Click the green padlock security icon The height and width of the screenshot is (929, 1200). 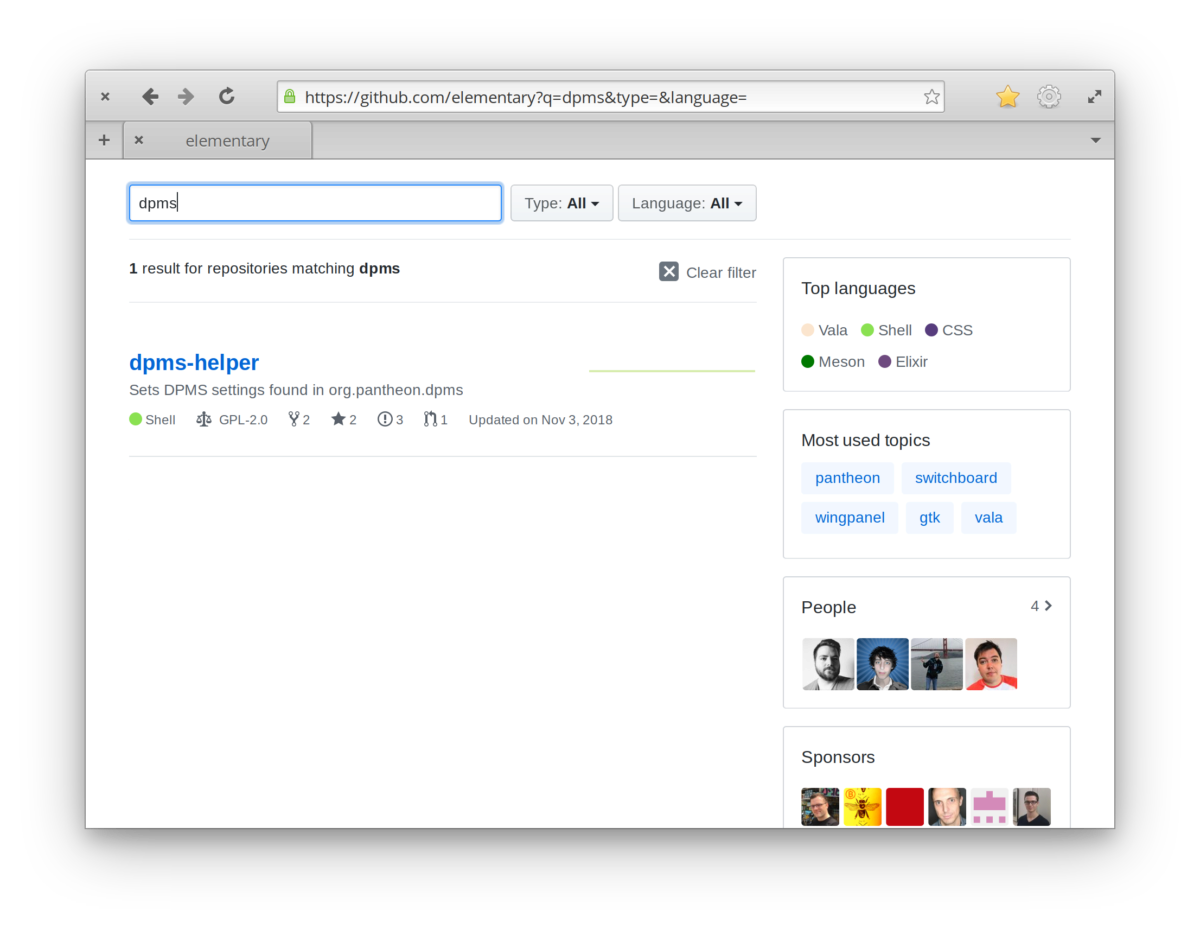[290, 96]
